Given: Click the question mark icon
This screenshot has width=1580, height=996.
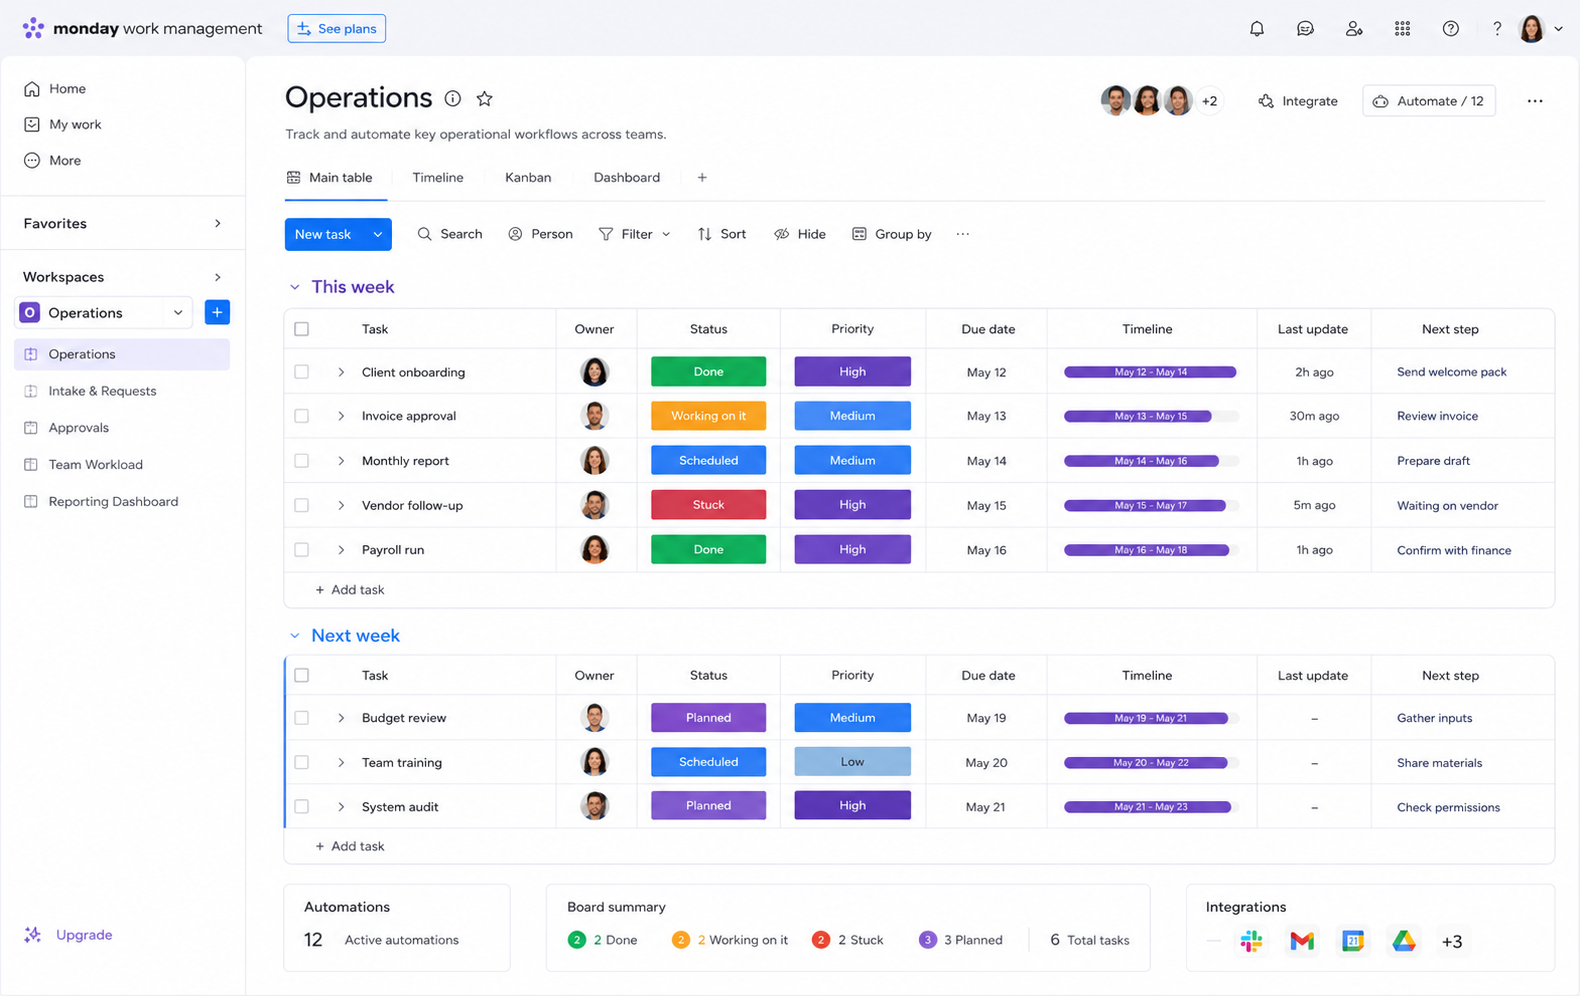Looking at the screenshot, I should tap(1497, 29).
